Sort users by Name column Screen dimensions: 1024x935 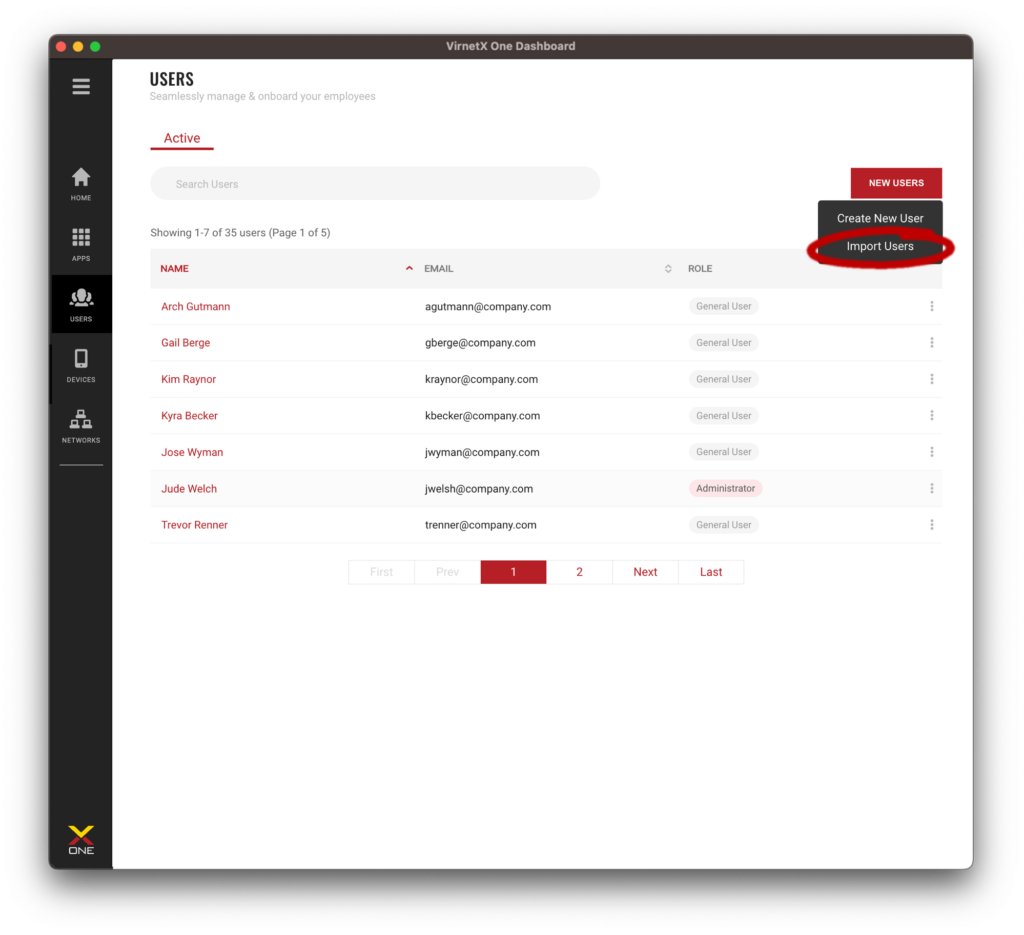[x=175, y=269]
